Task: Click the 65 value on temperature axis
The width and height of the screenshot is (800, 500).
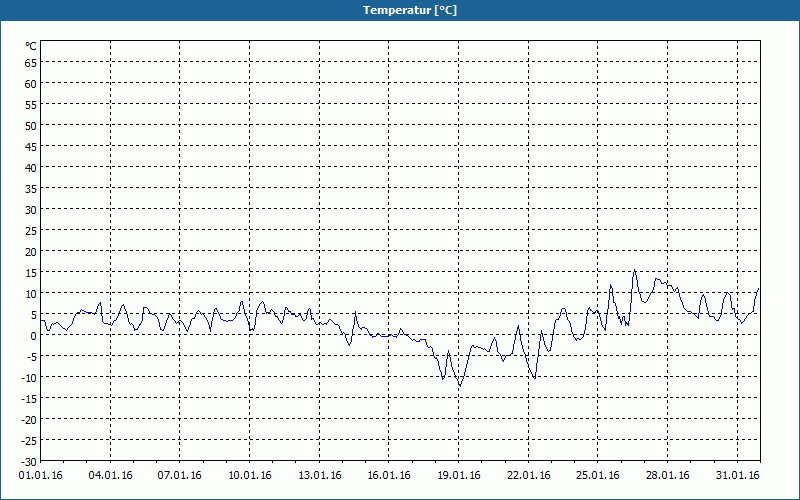Action: pos(31,63)
